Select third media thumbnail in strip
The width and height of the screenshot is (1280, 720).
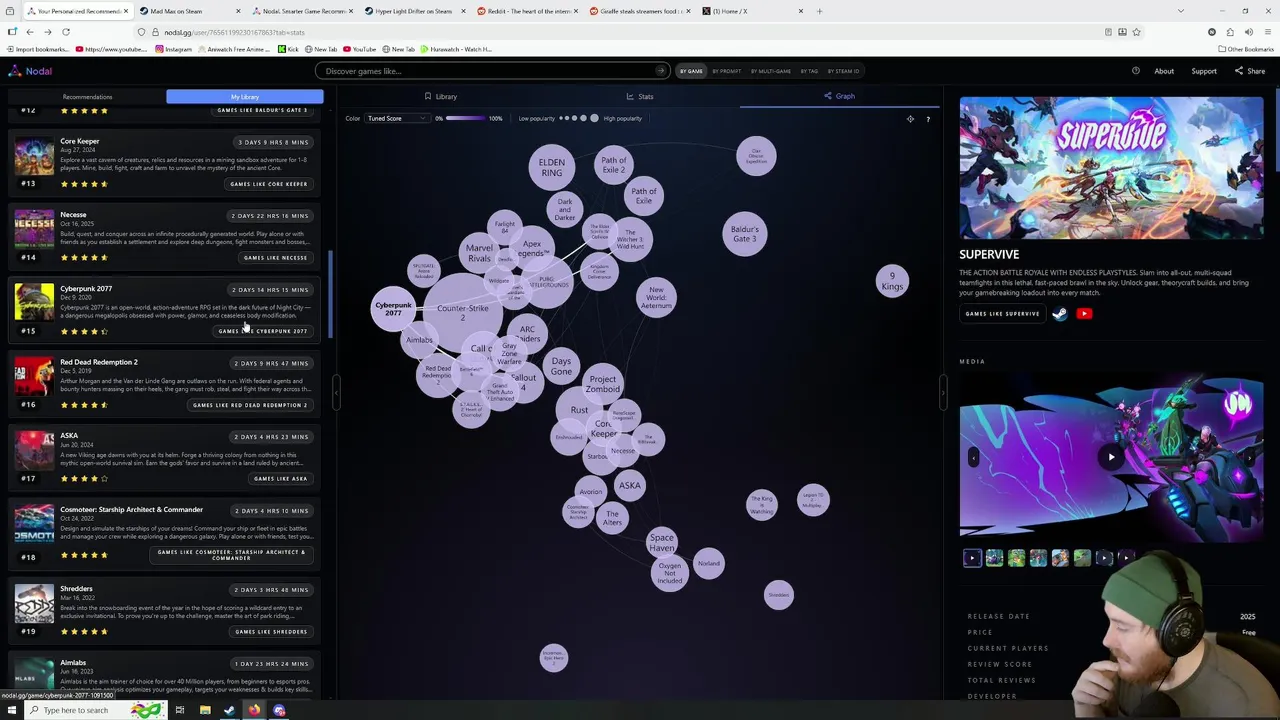pyautogui.click(x=1016, y=558)
